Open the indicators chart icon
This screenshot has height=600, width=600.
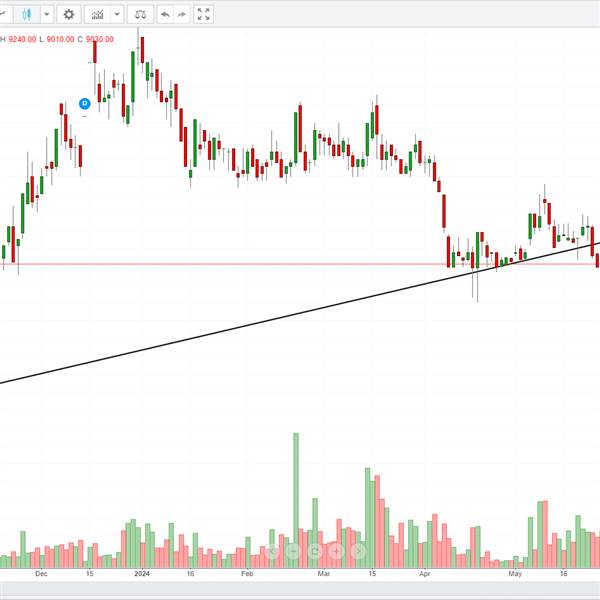(97, 15)
